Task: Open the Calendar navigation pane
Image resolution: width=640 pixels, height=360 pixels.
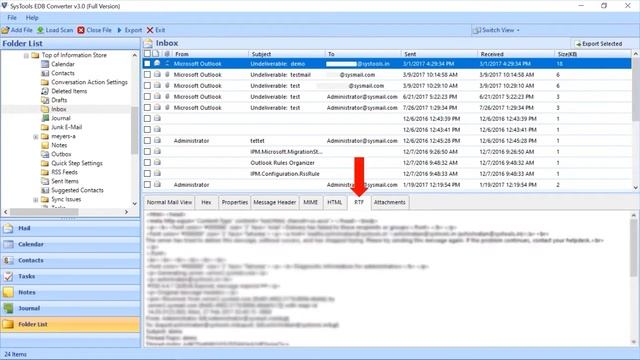Action: 70,244
